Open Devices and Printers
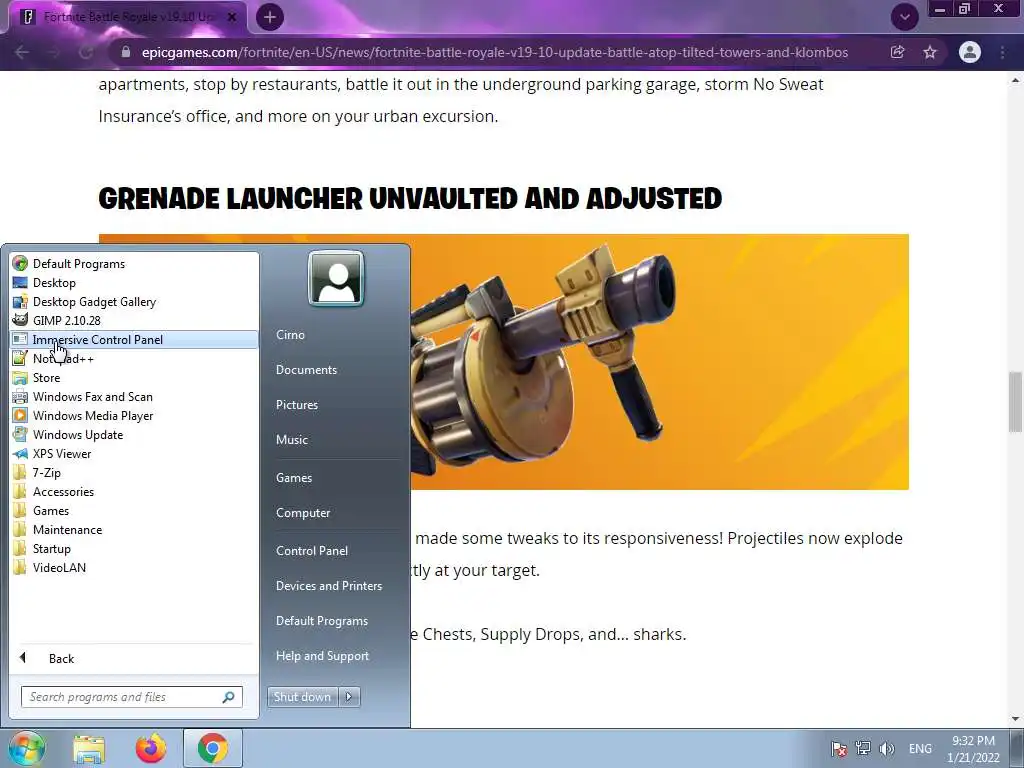1024x768 pixels. point(329,586)
